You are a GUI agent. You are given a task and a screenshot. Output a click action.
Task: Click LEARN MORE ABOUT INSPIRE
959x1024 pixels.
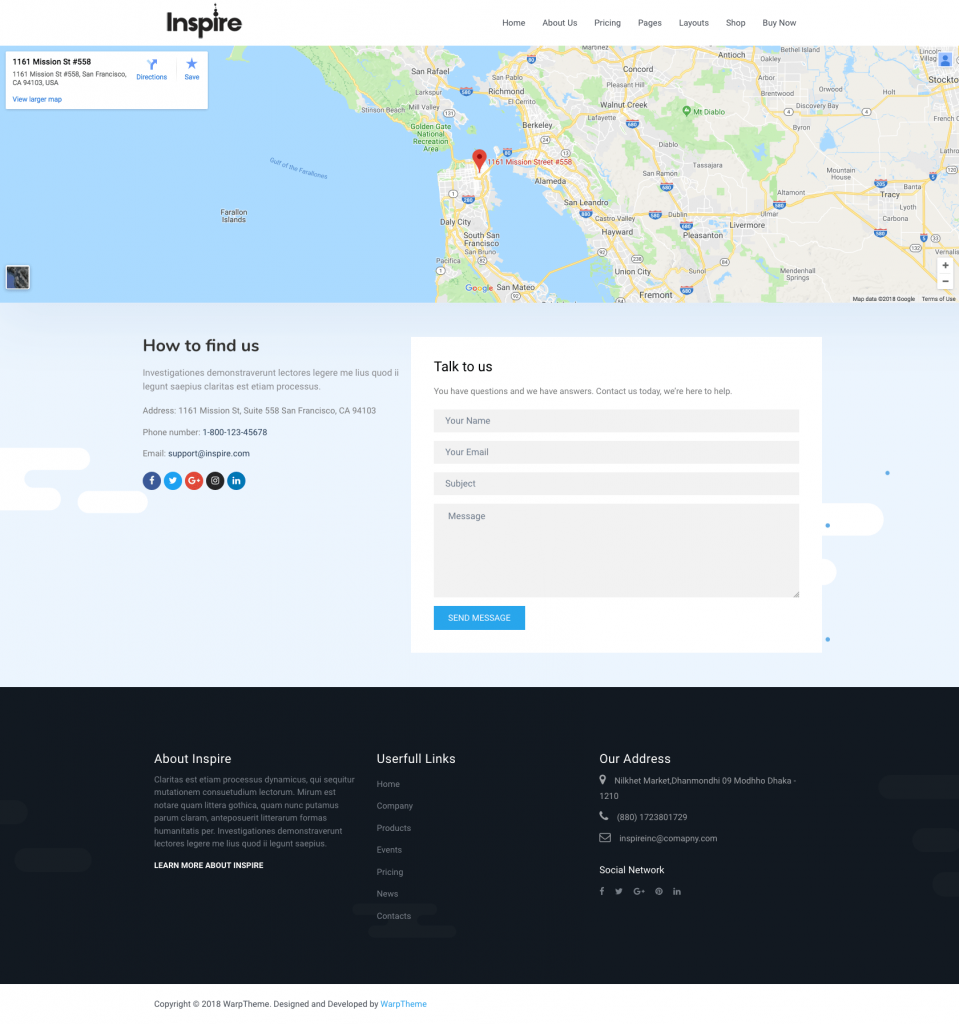point(208,865)
